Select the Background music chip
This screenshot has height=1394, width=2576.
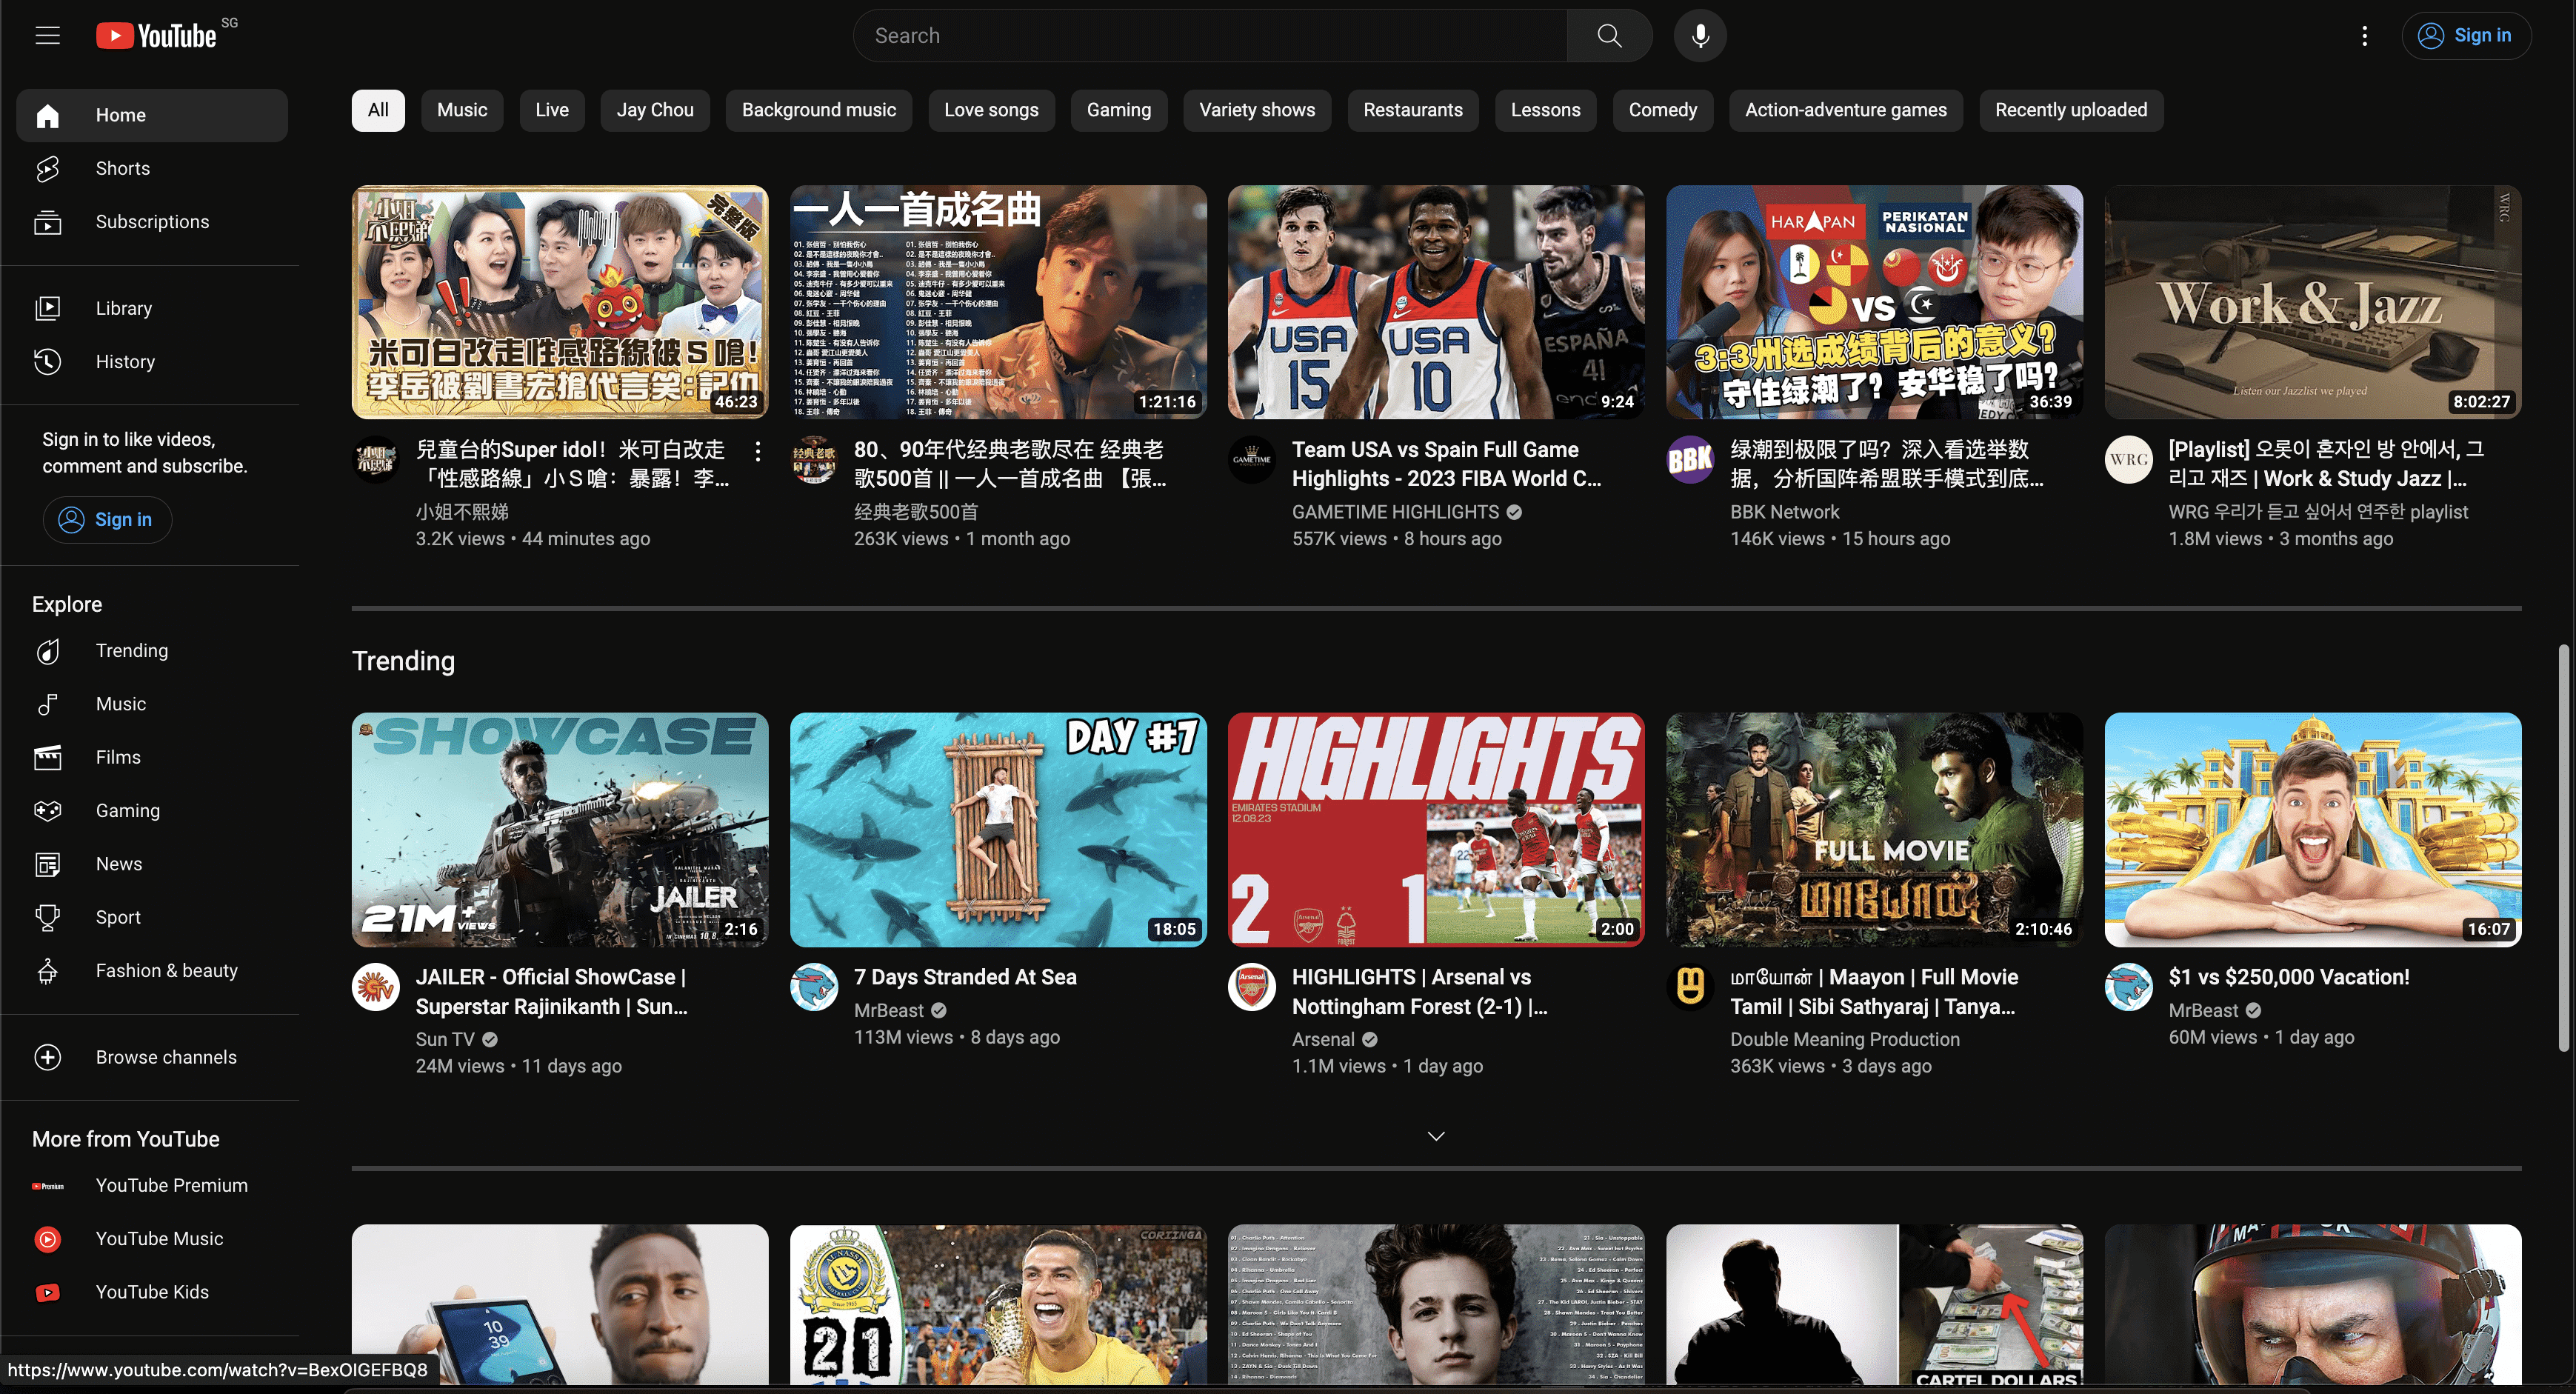[819, 110]
